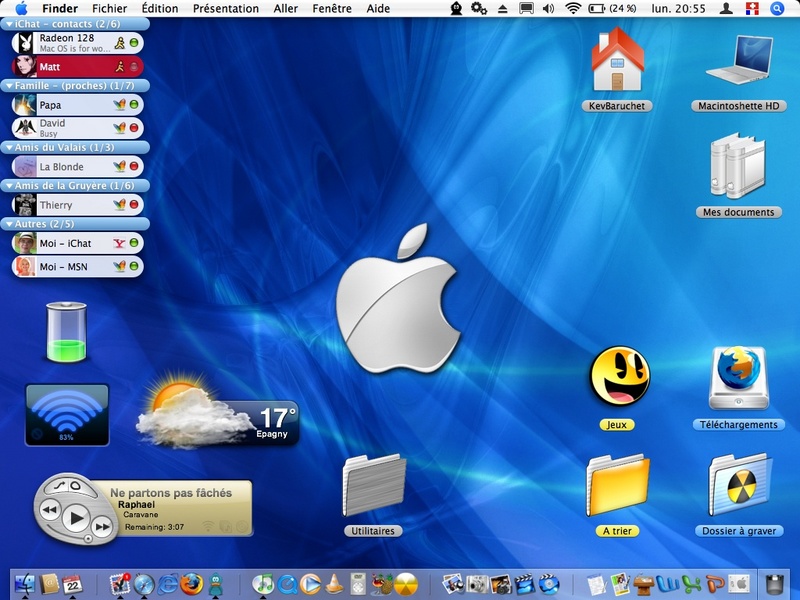Open the volume control in menu bar

pyautogui.click(x=548, y=8)
